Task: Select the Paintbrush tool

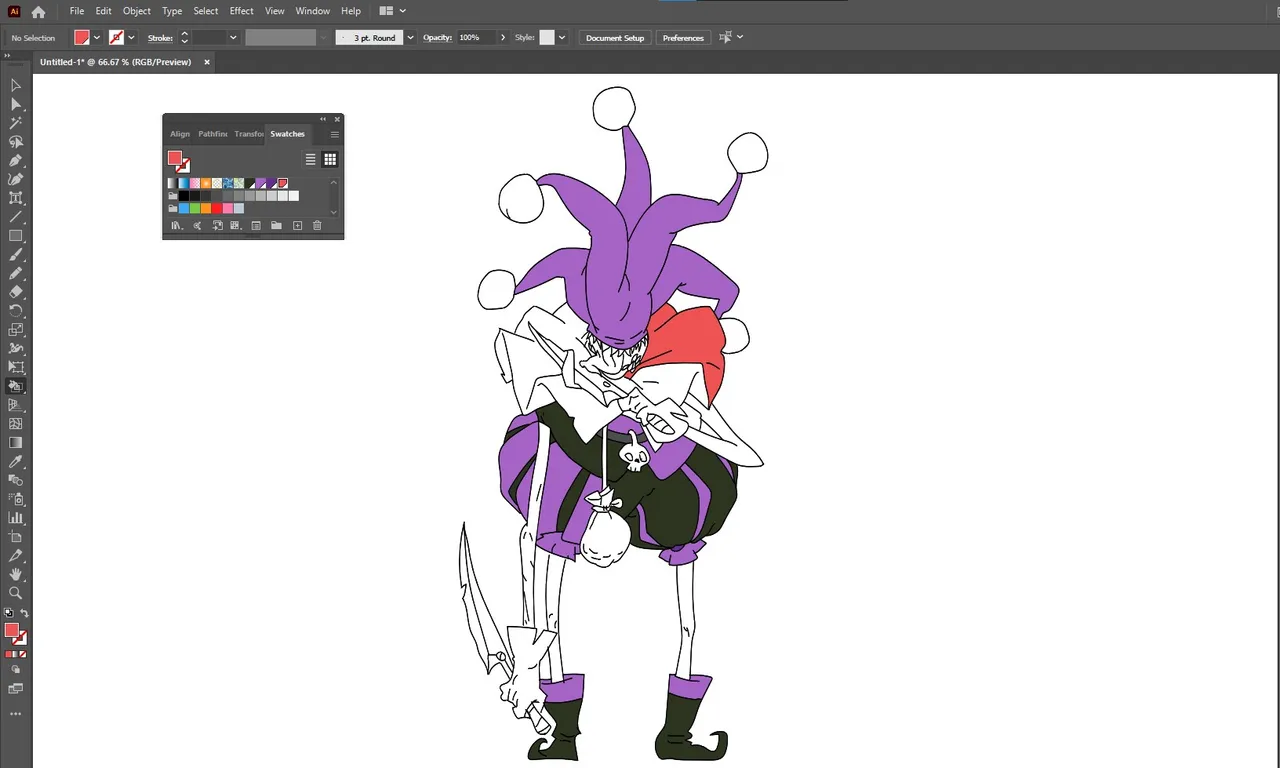Action: 15,255
